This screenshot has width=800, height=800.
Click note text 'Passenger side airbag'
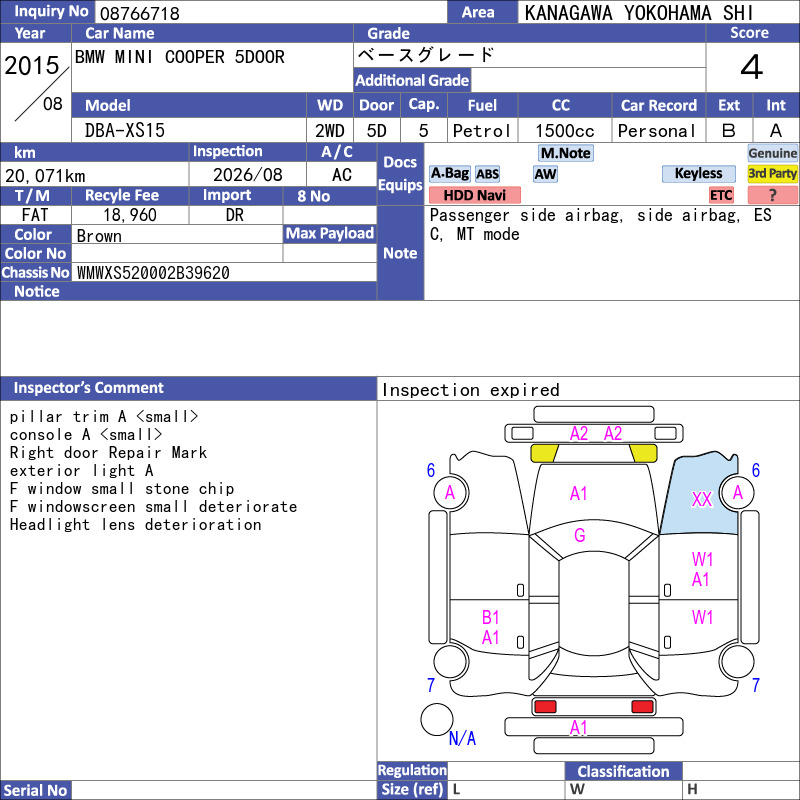(x=526, y=215)
